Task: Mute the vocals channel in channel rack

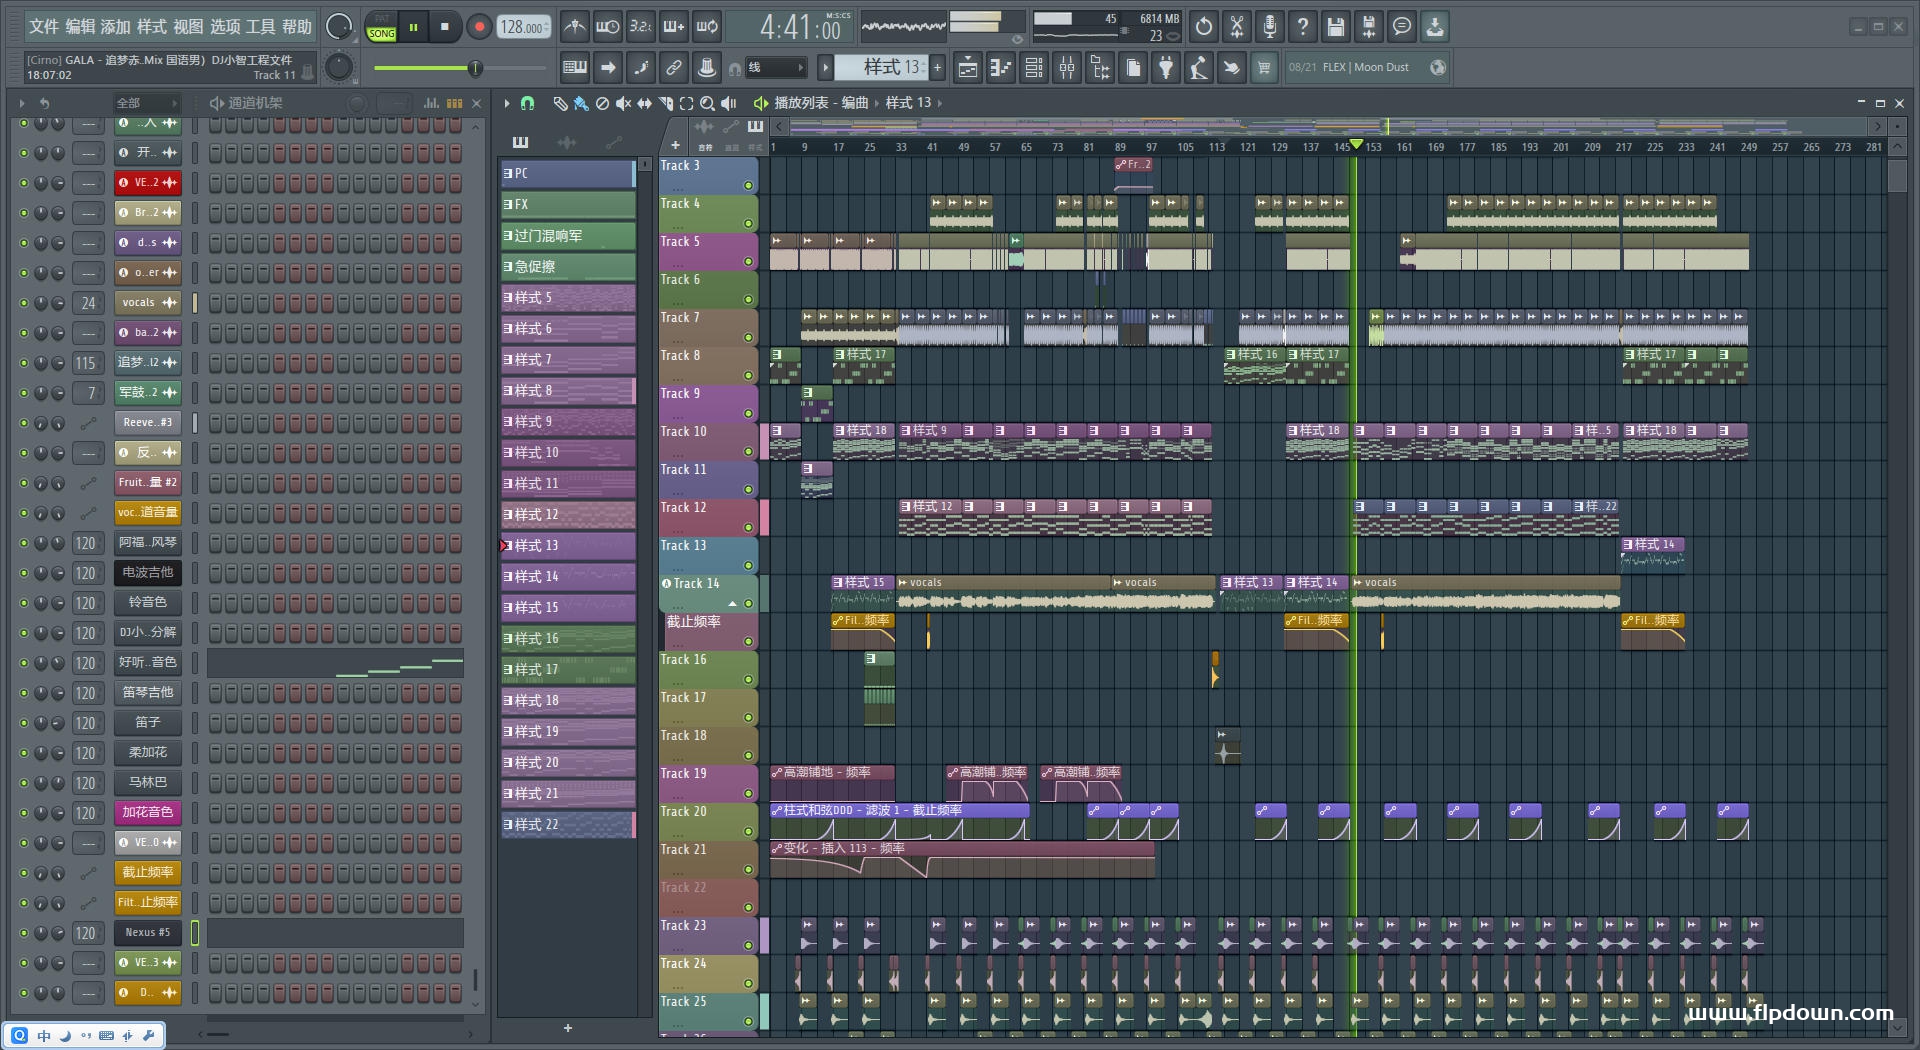Action: point(23,303)
